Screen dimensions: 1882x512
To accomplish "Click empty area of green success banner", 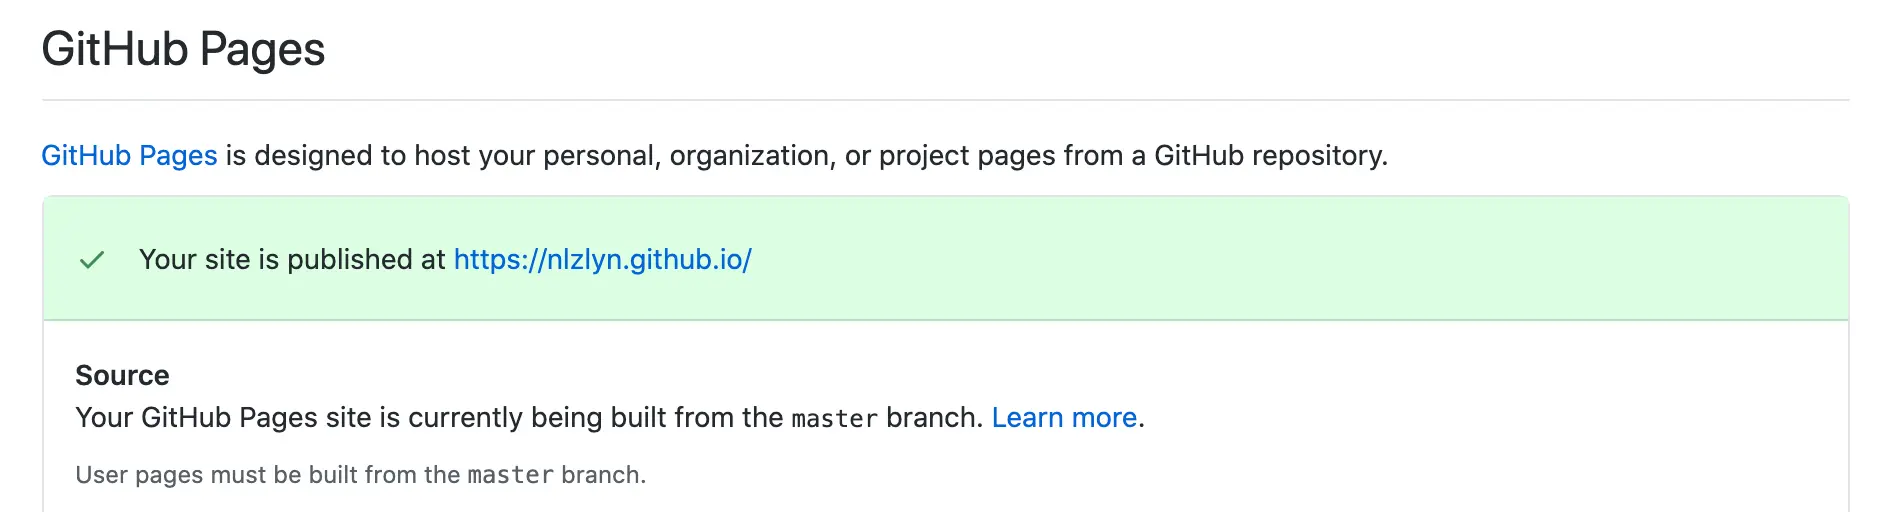I will tap(1300, 260).
